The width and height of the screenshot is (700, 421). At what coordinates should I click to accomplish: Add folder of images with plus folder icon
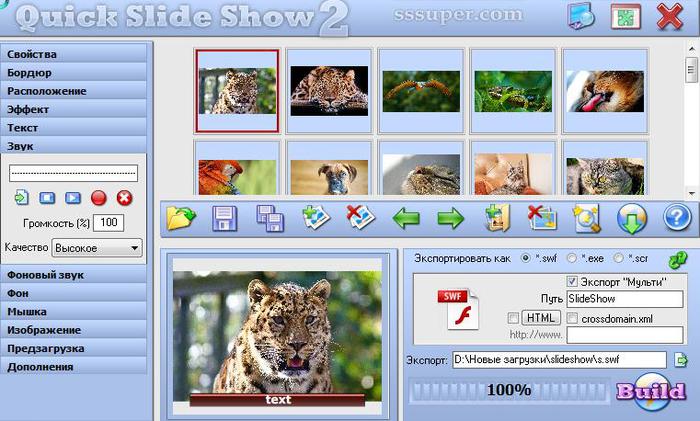(497, 218)
